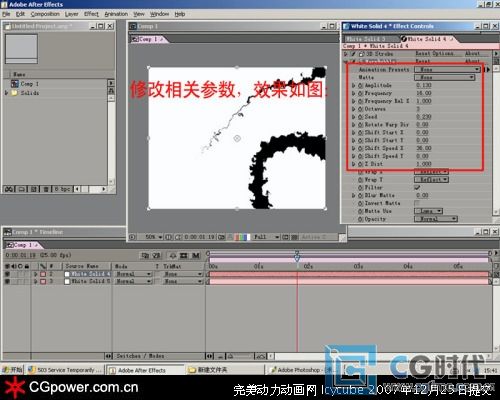Create a new folder in Project window
Screen dimensions: 500x400
[21, 189]
